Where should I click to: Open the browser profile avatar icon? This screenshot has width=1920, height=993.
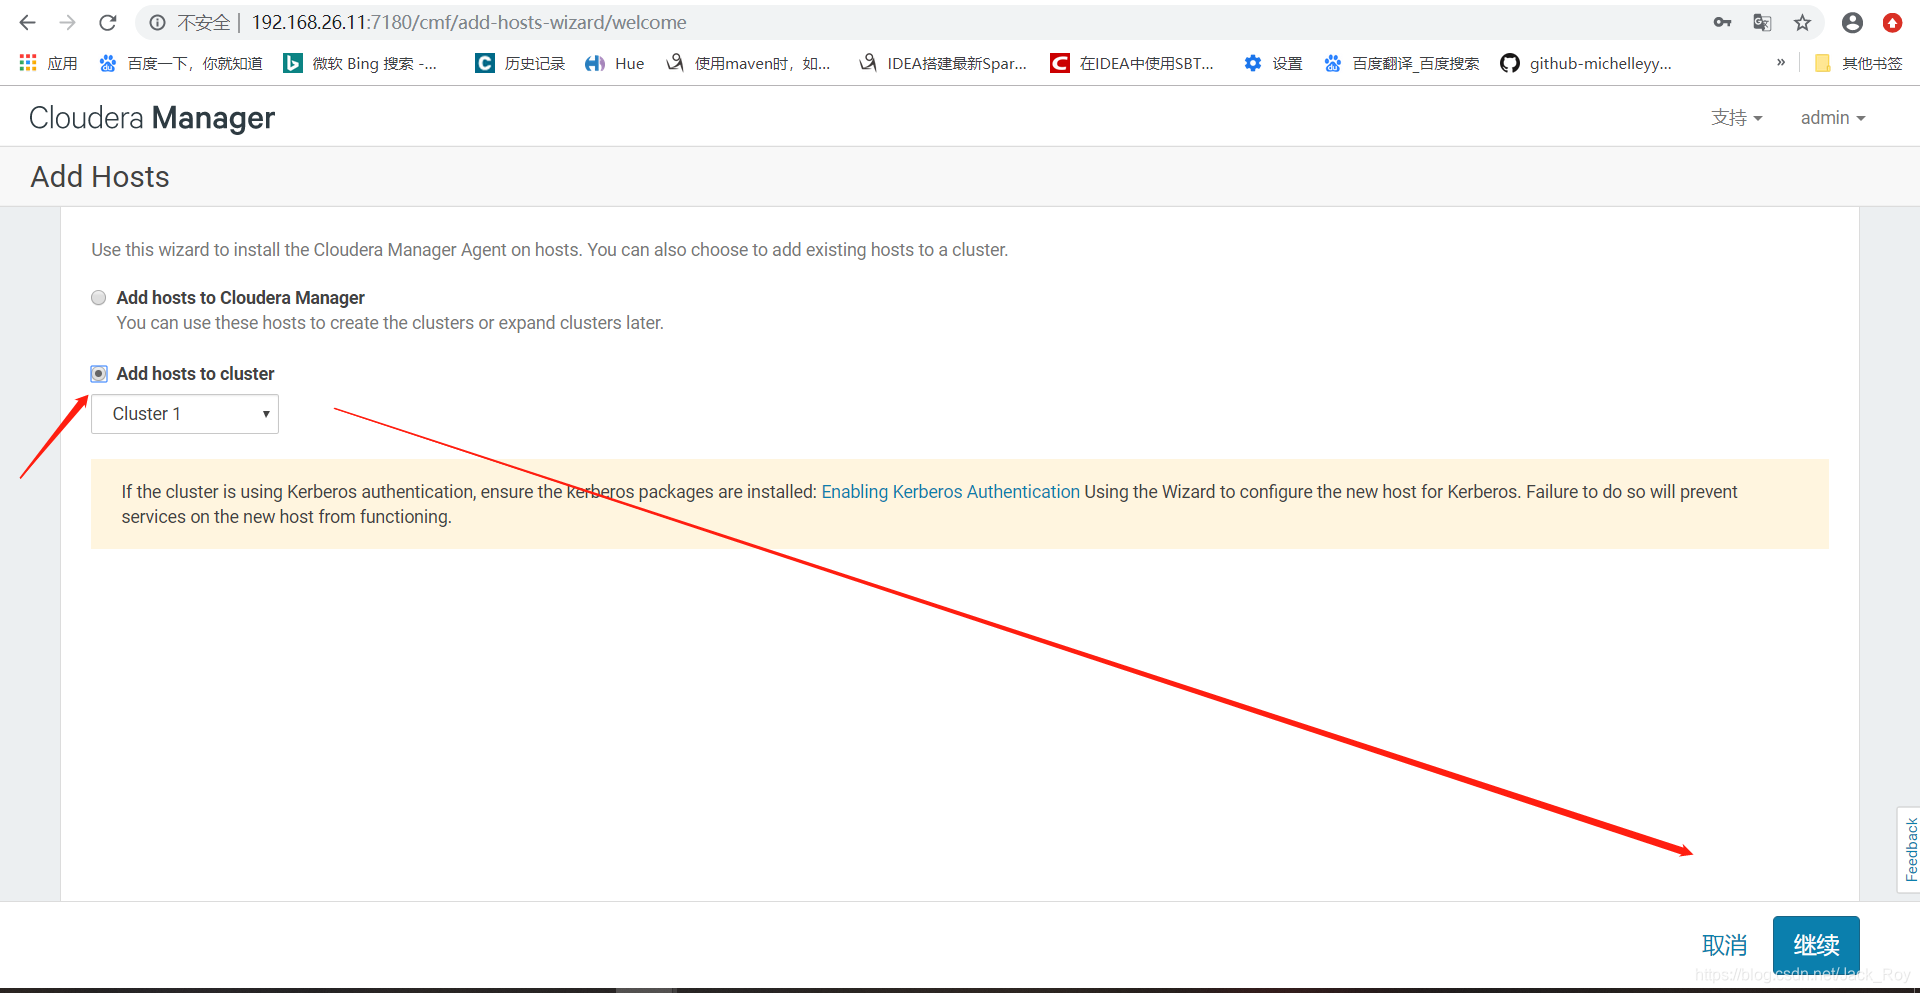[1852, 22]
